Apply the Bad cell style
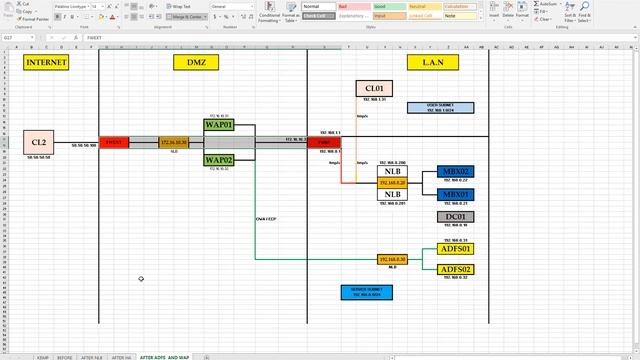Screen dimensions: 640x360 (x=354, y=7)
